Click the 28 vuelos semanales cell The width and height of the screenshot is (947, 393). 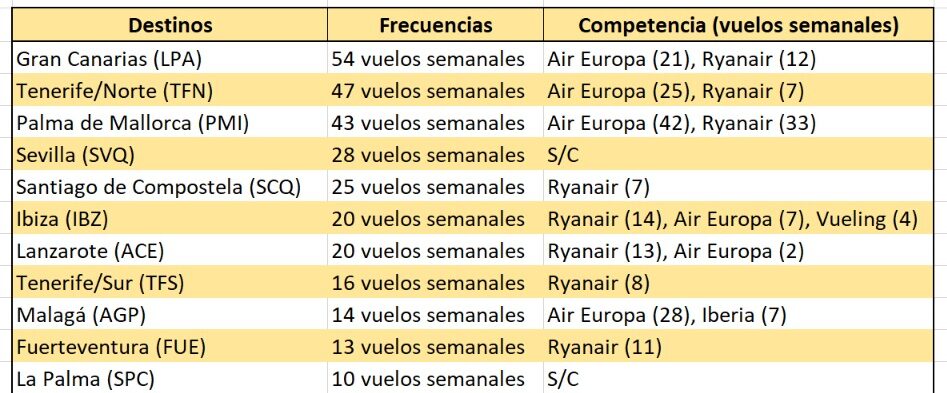pyautogui.click(x=435, y=155)
